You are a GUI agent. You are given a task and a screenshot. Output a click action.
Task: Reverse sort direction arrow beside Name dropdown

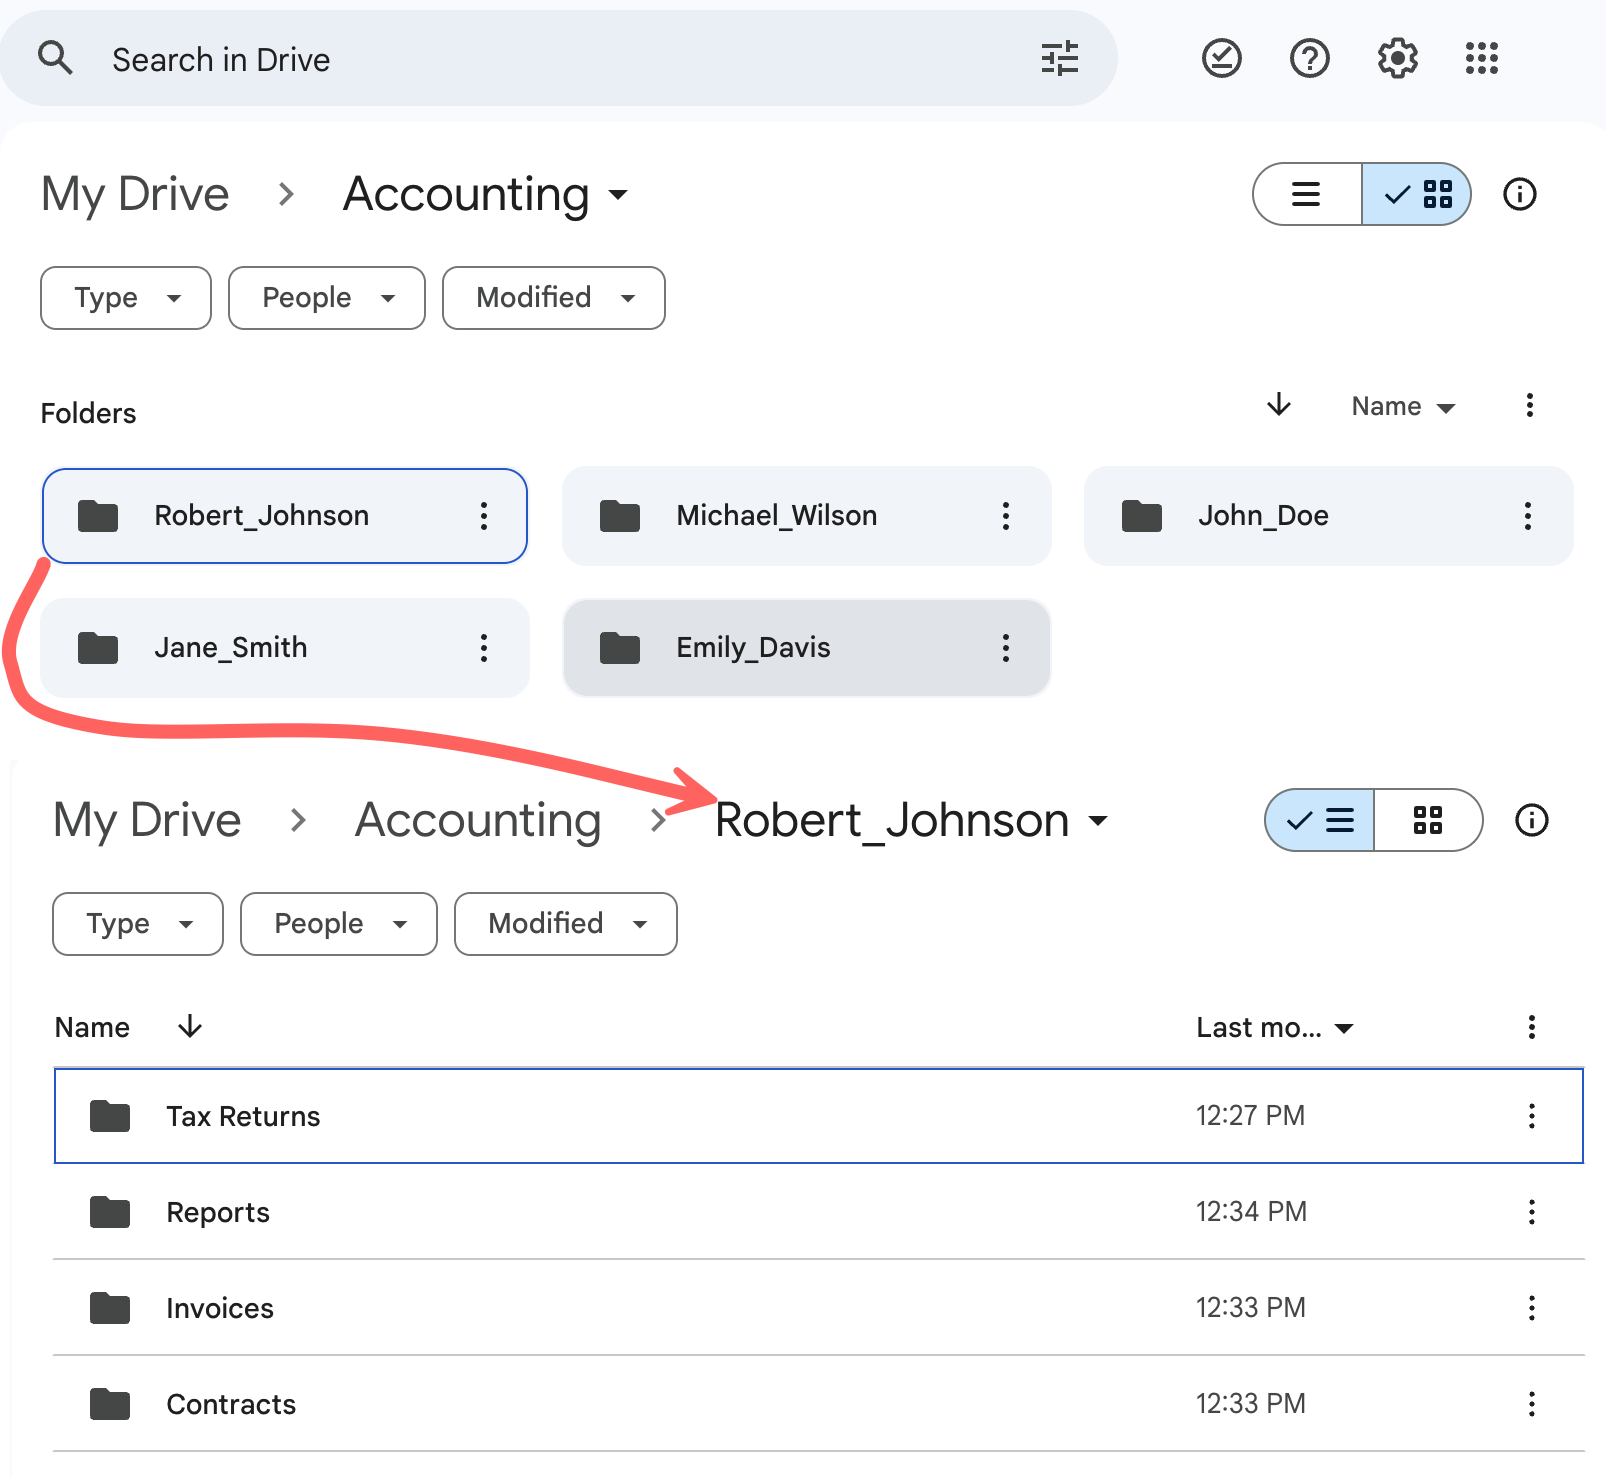pyautogui.click(x=1279, y=405)
